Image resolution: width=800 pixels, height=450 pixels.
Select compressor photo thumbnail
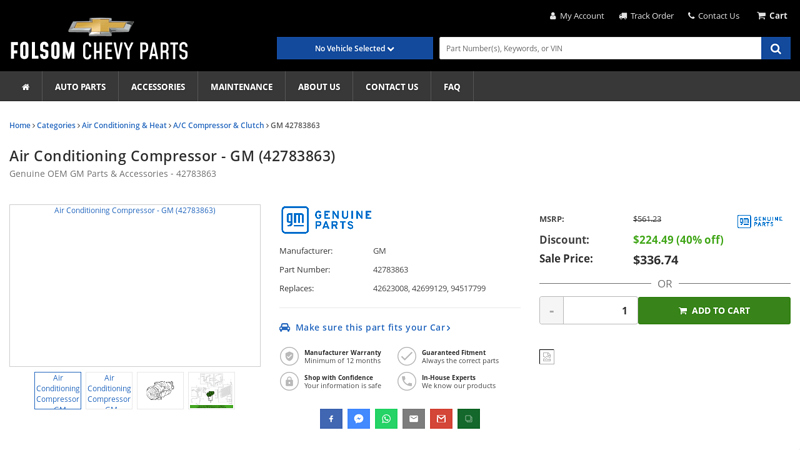(x=160, y=390)
